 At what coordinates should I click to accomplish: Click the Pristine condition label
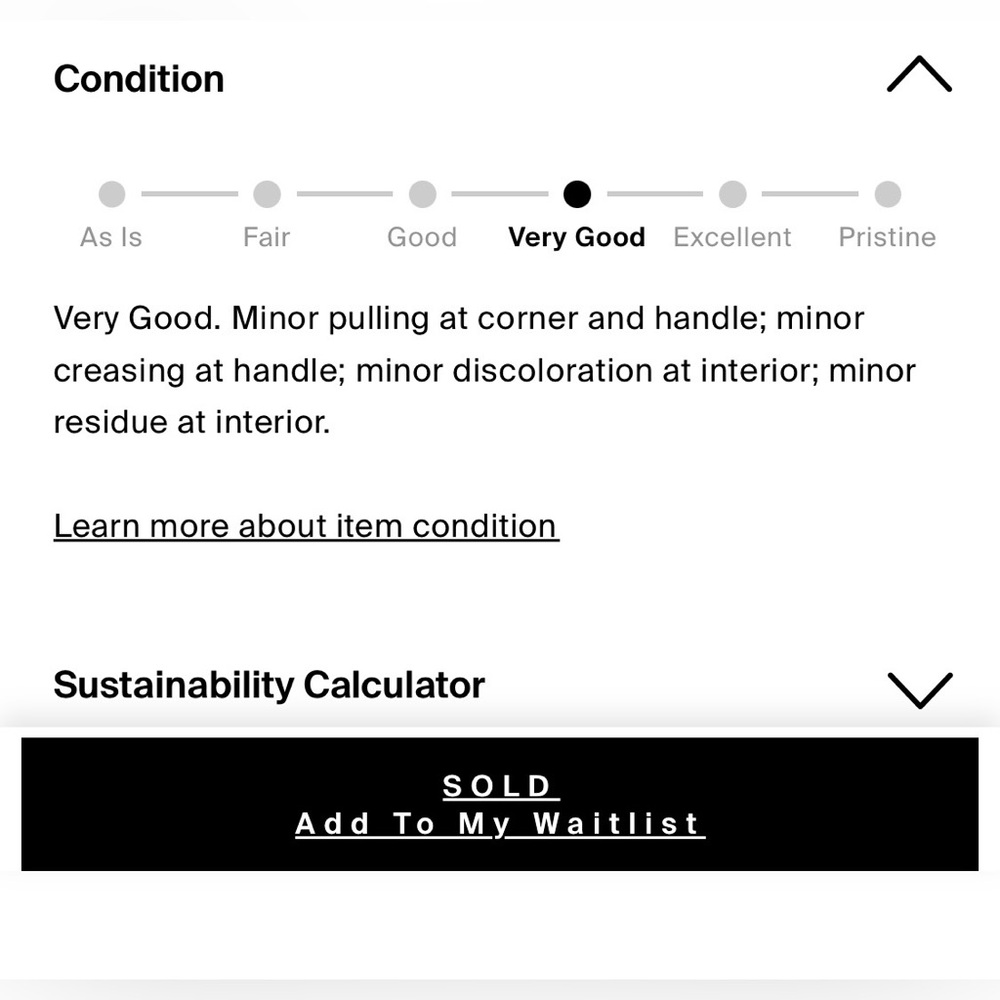coord(887,237)
